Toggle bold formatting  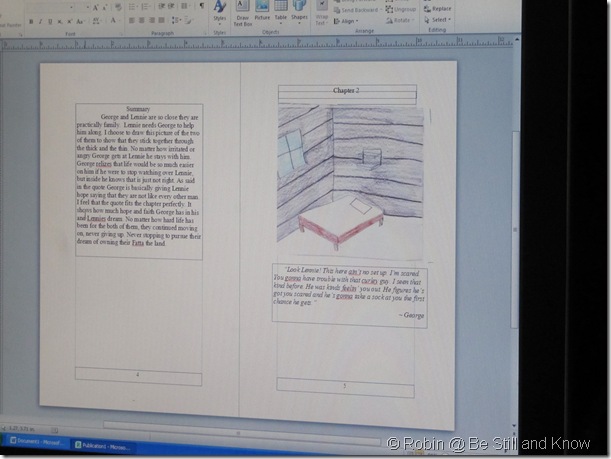31,22
